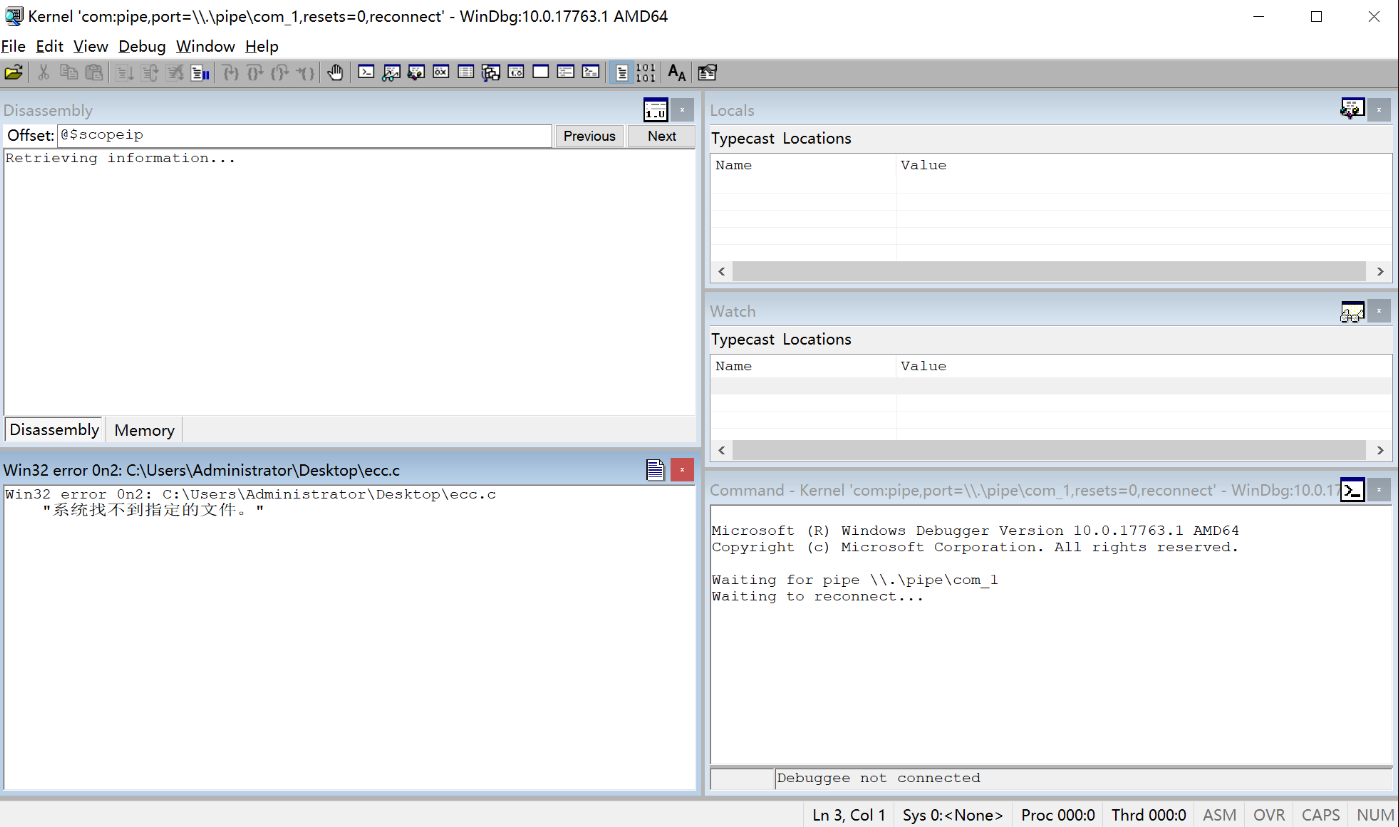Click the Next button in Disassembly

click(x=662, y=136)
